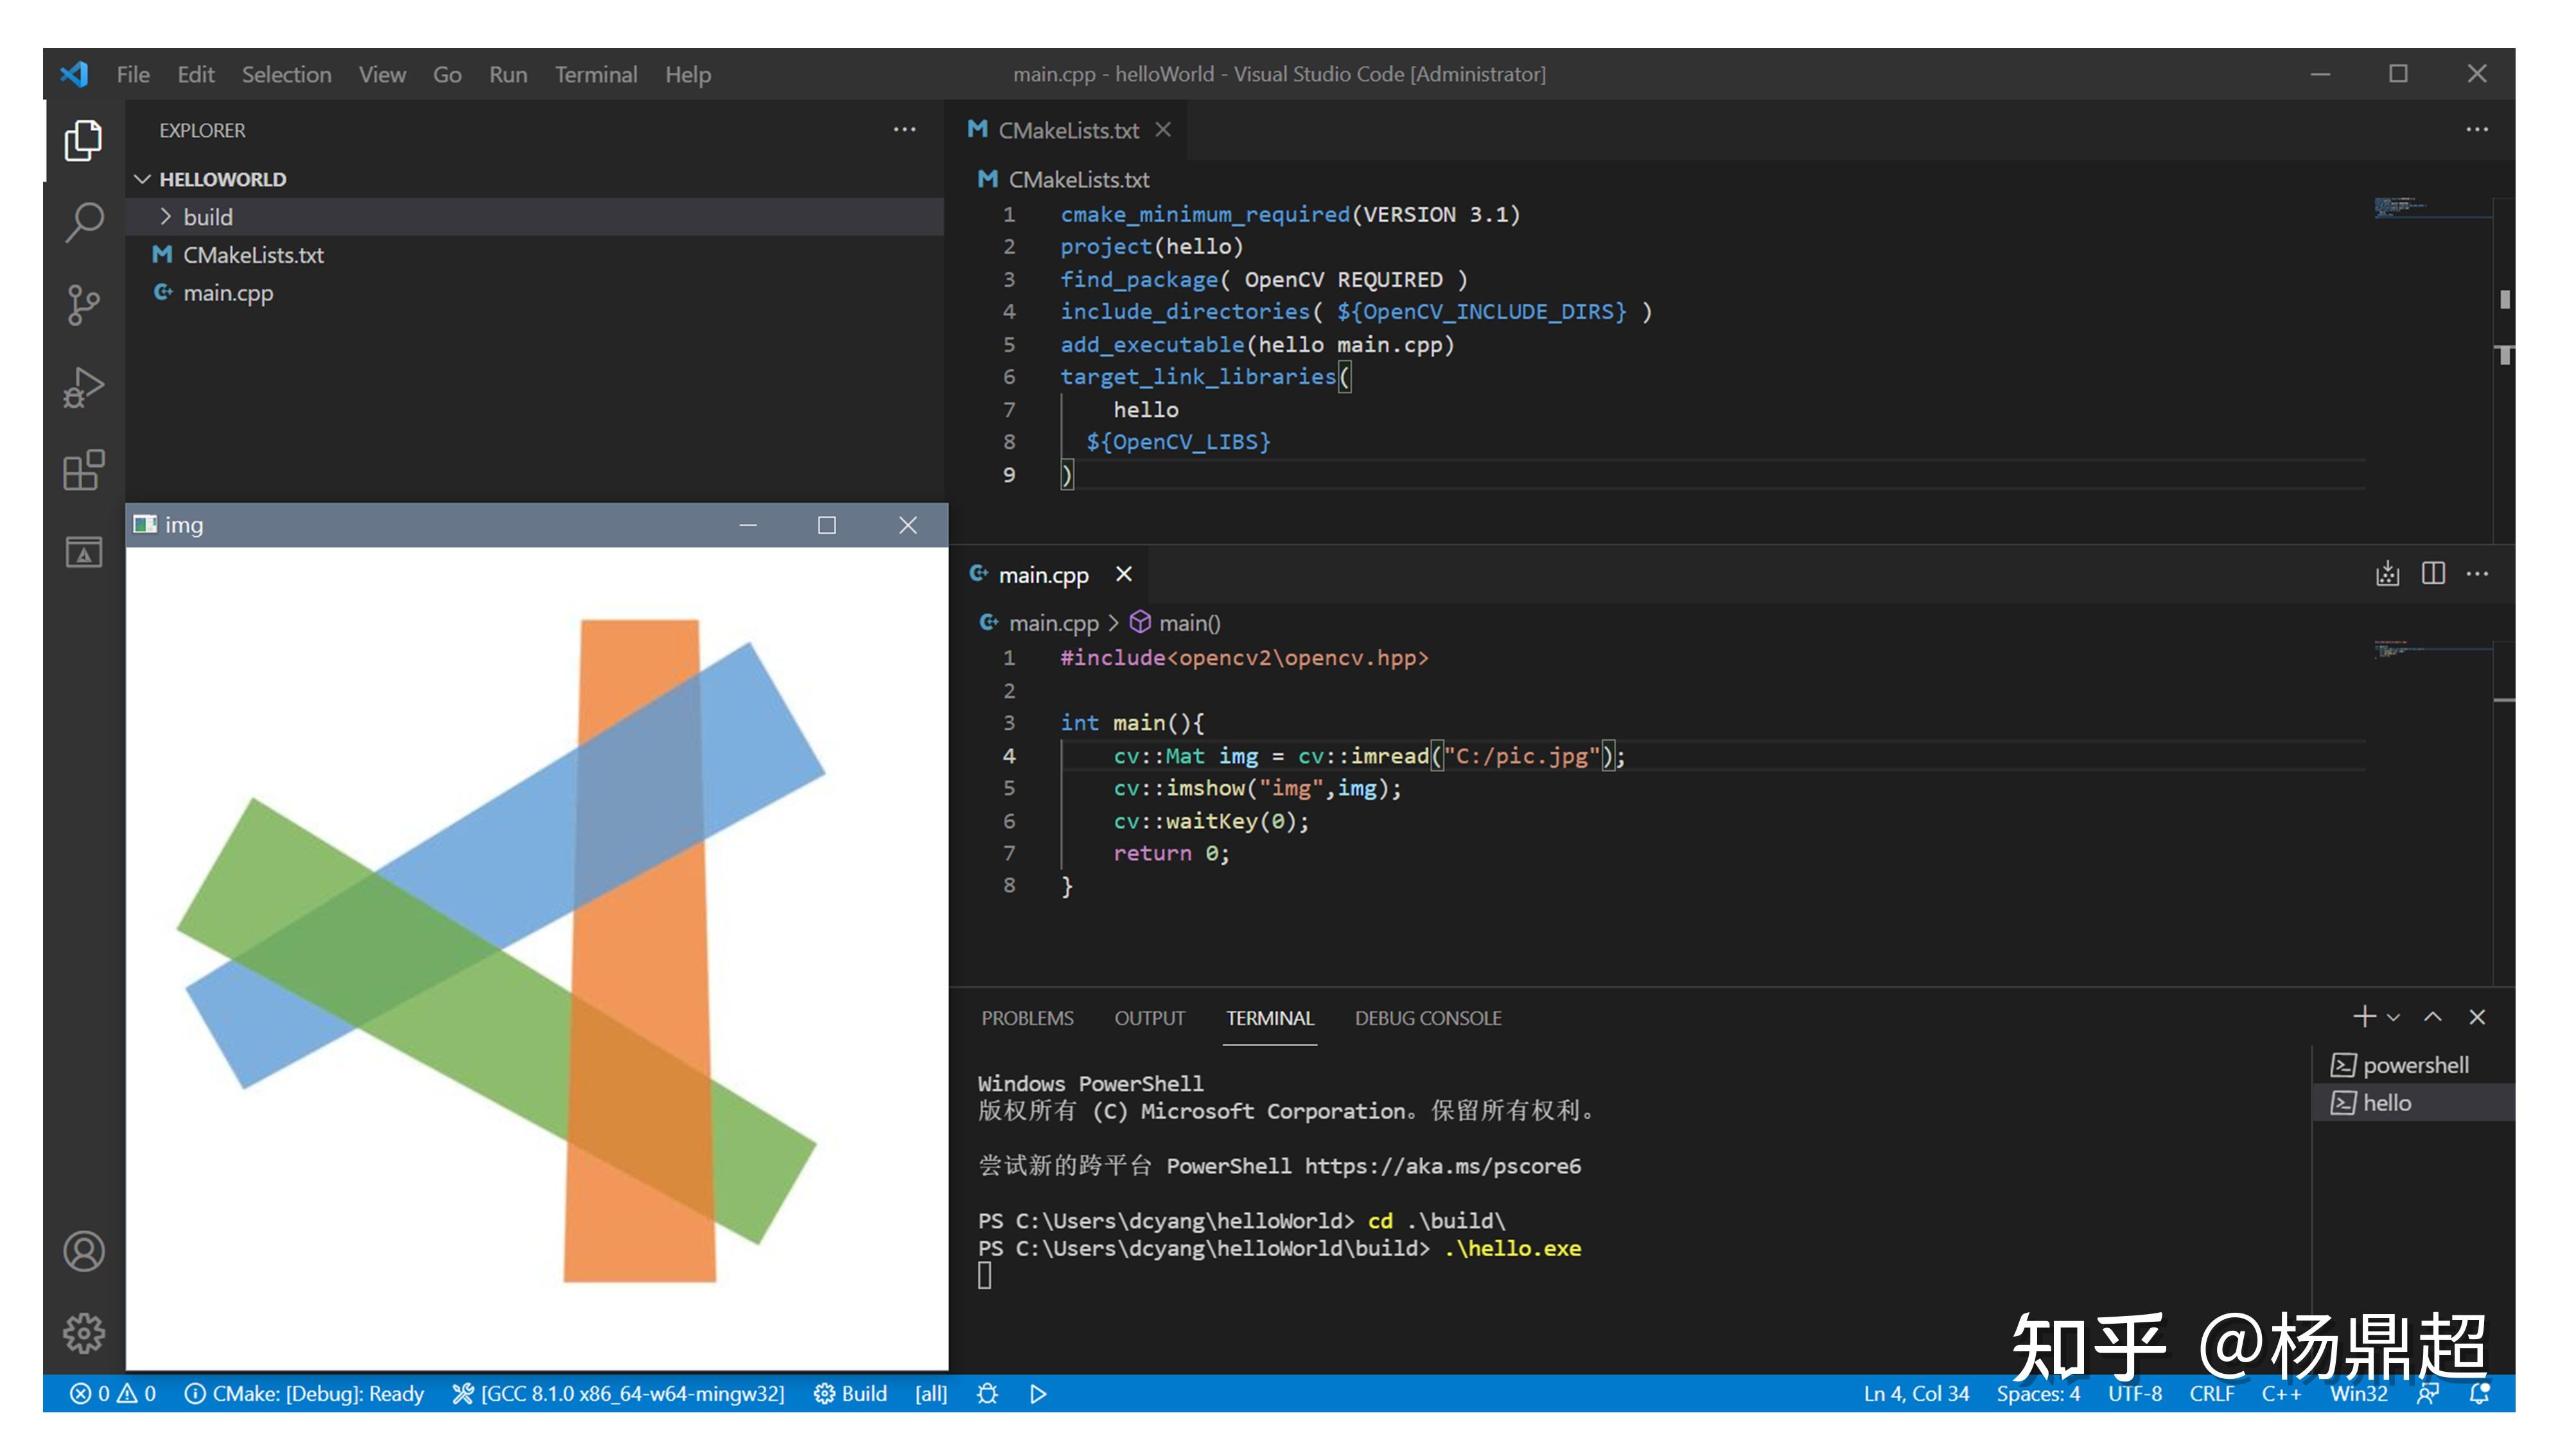Open more actions for CMakeLists.txt editor group

2476,130
